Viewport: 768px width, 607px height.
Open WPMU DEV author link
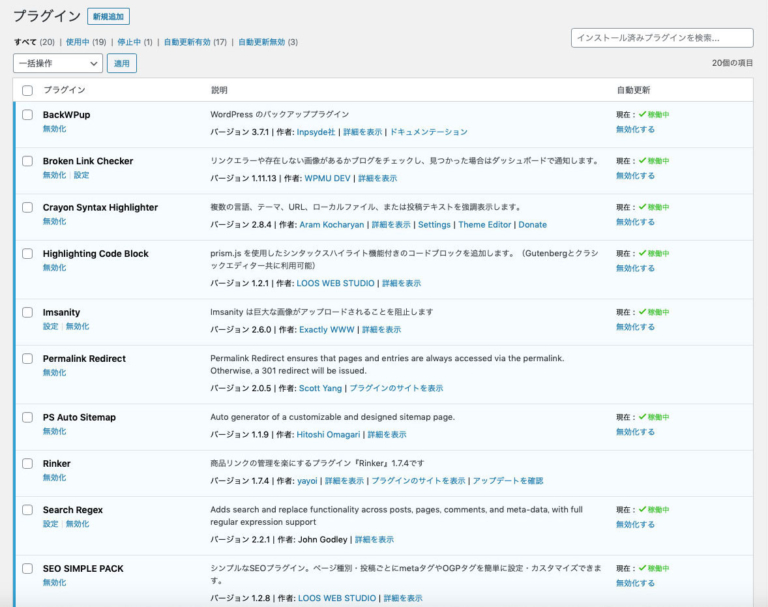(x=327, y=178)
